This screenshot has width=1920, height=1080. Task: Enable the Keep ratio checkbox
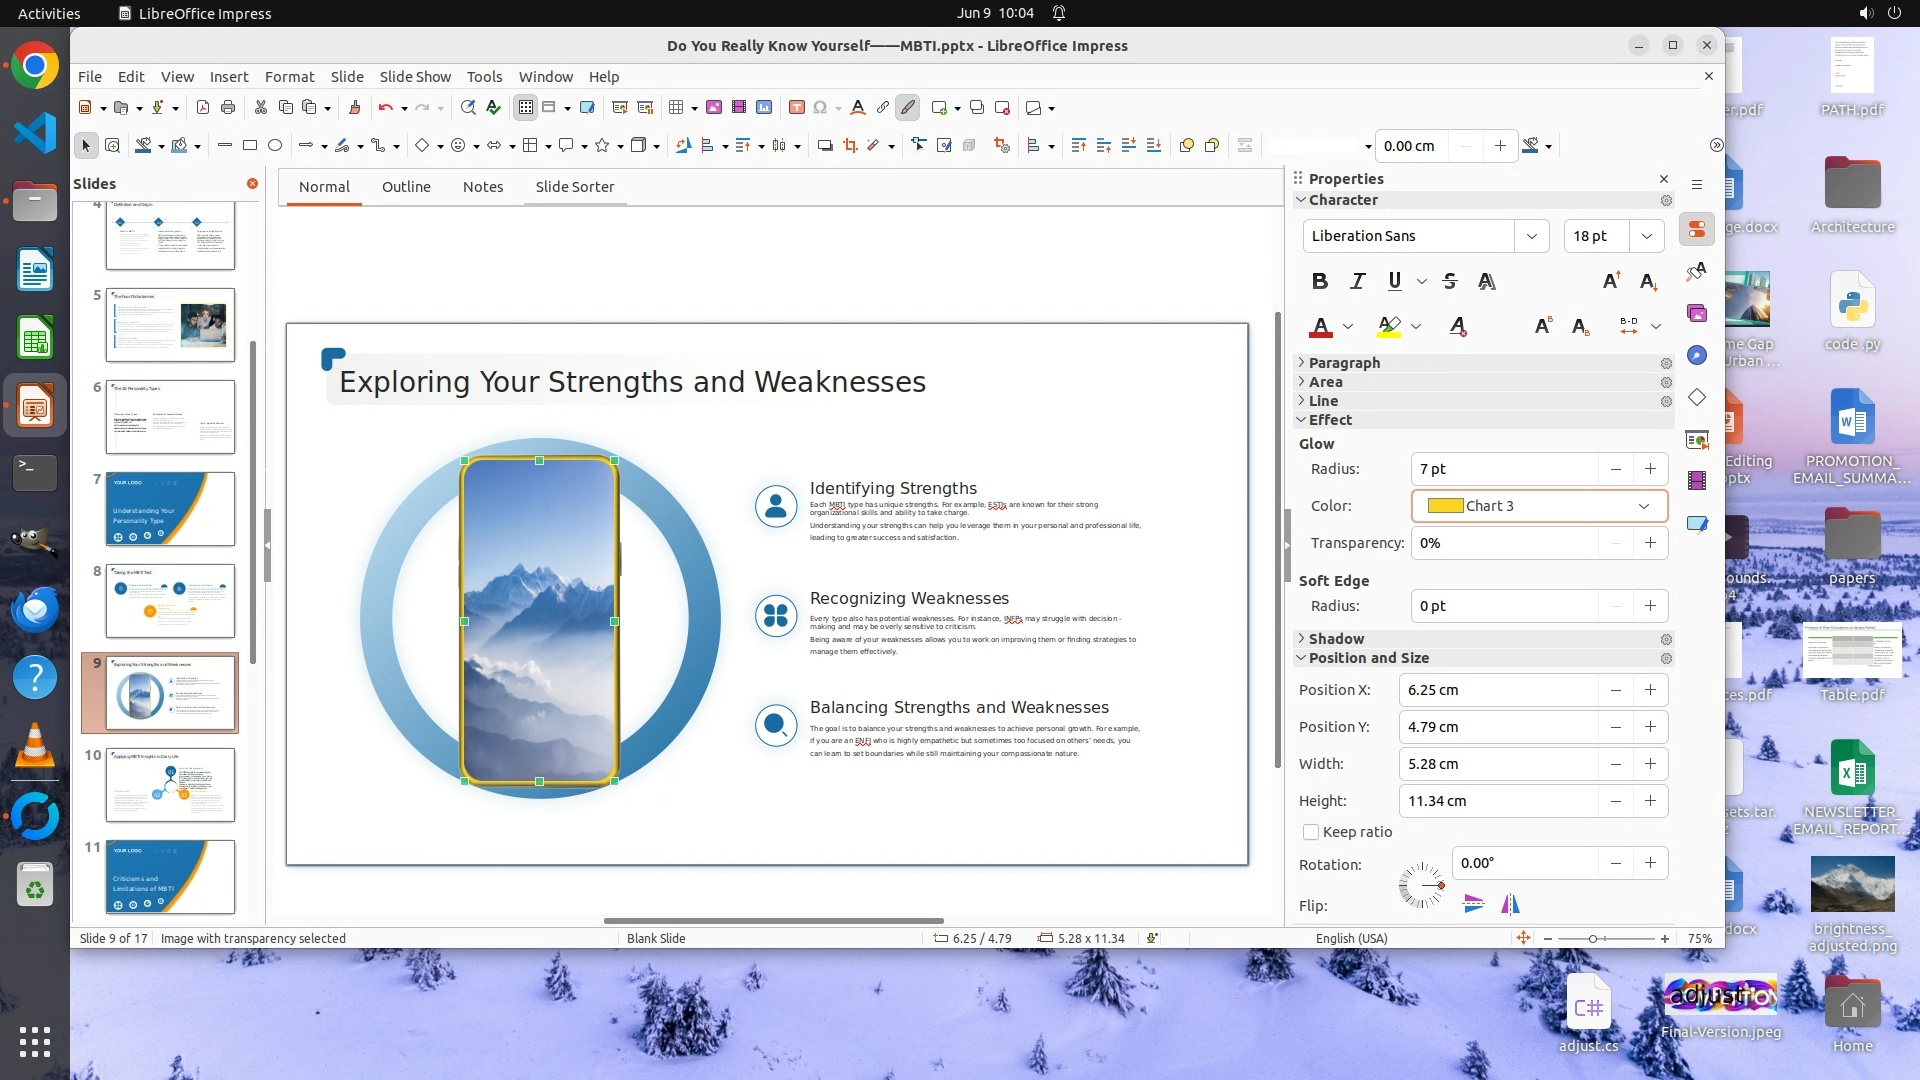(1311, 832)
